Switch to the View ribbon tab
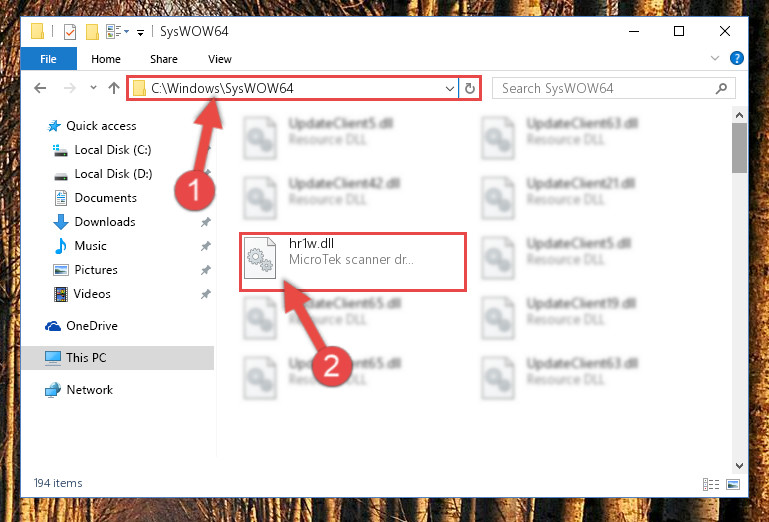 pyautogui.click(x=219, y=59)
